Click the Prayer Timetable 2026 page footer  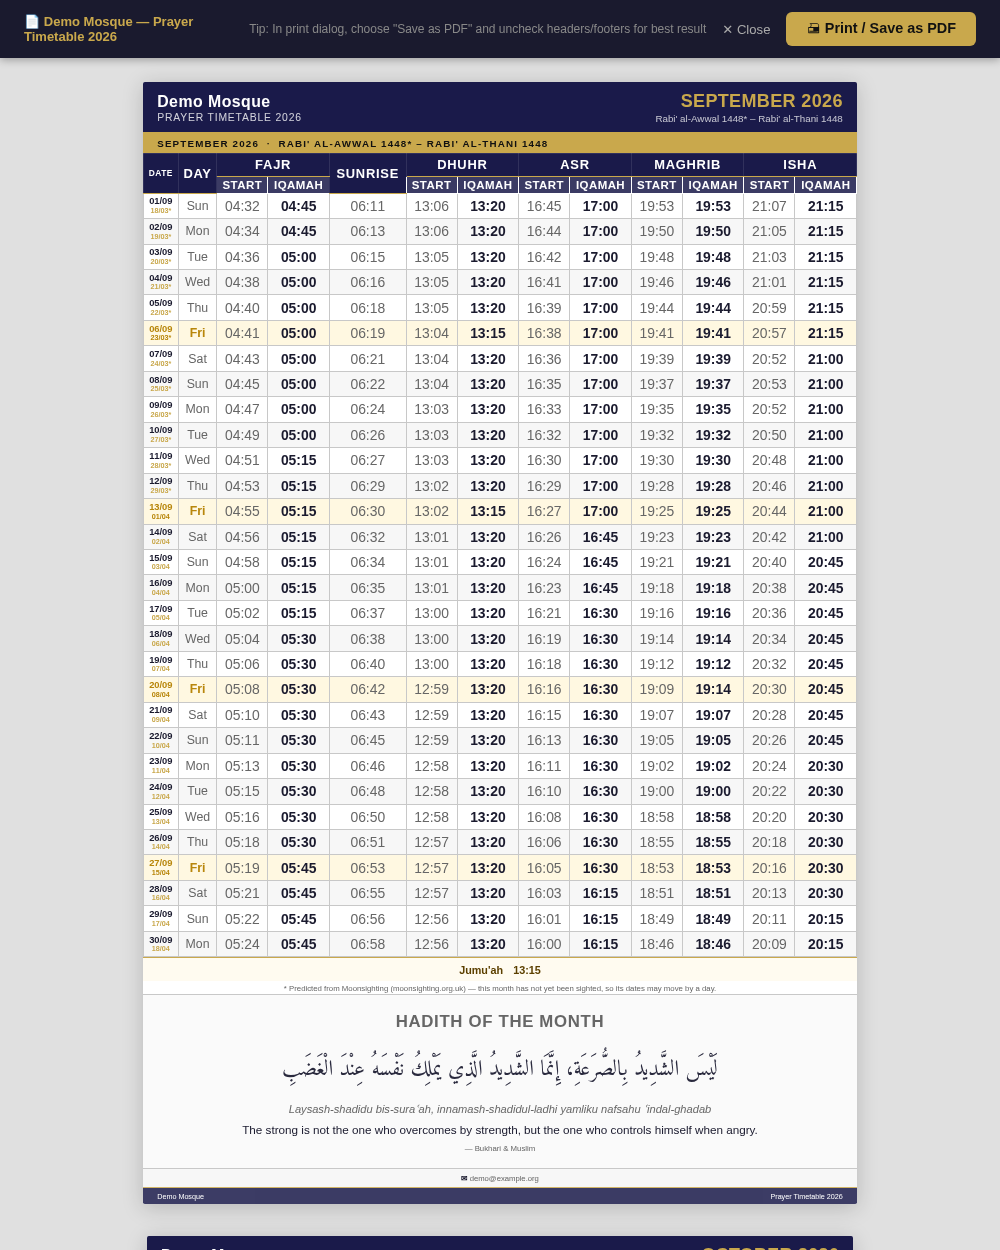pyautogui.click(x=806, y=1196)
